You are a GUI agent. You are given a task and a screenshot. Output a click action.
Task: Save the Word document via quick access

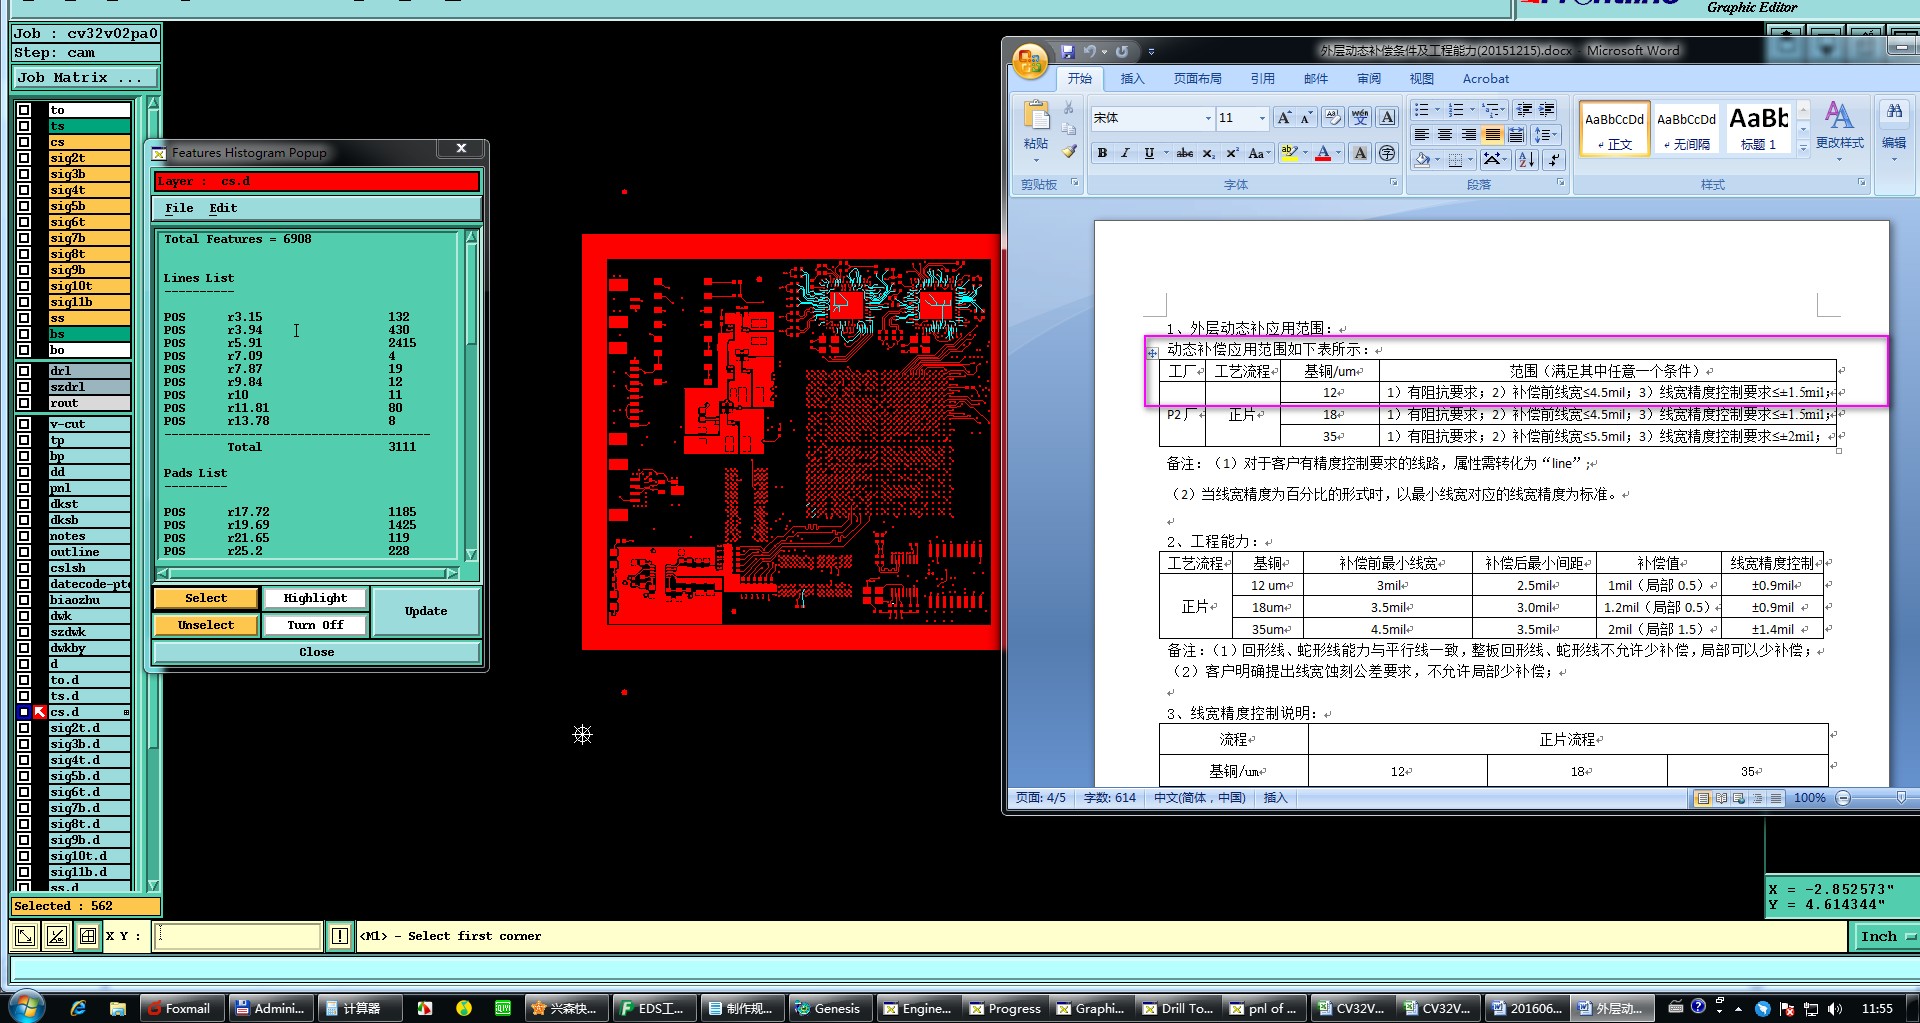point(1068,51)
